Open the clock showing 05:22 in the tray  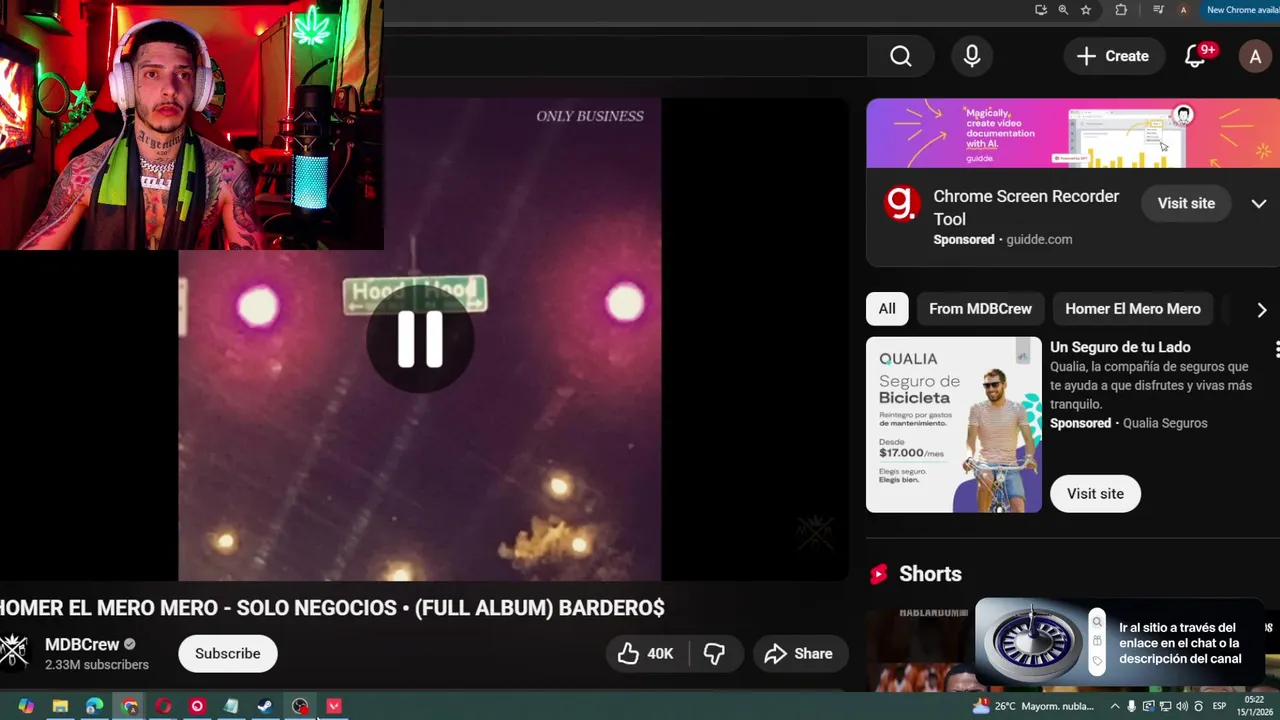click(x=1254, y=706)
